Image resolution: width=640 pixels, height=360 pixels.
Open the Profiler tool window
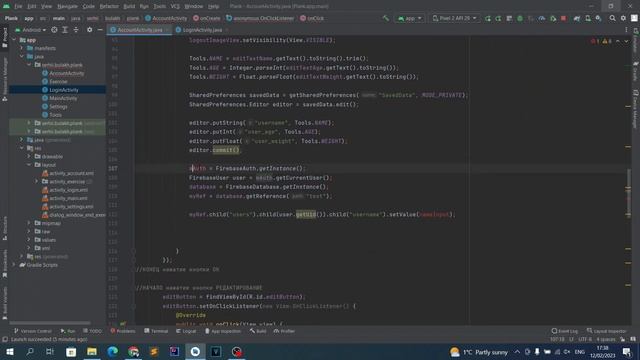tap(284, 331)
